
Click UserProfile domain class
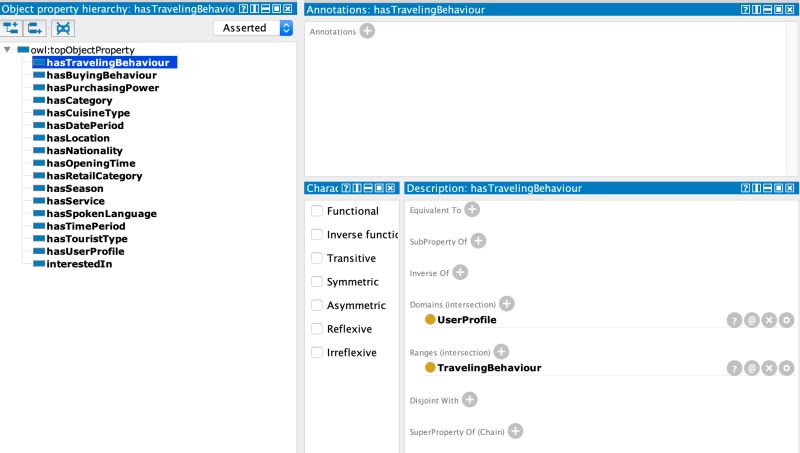pyautogui.click(x=466, y=320)
